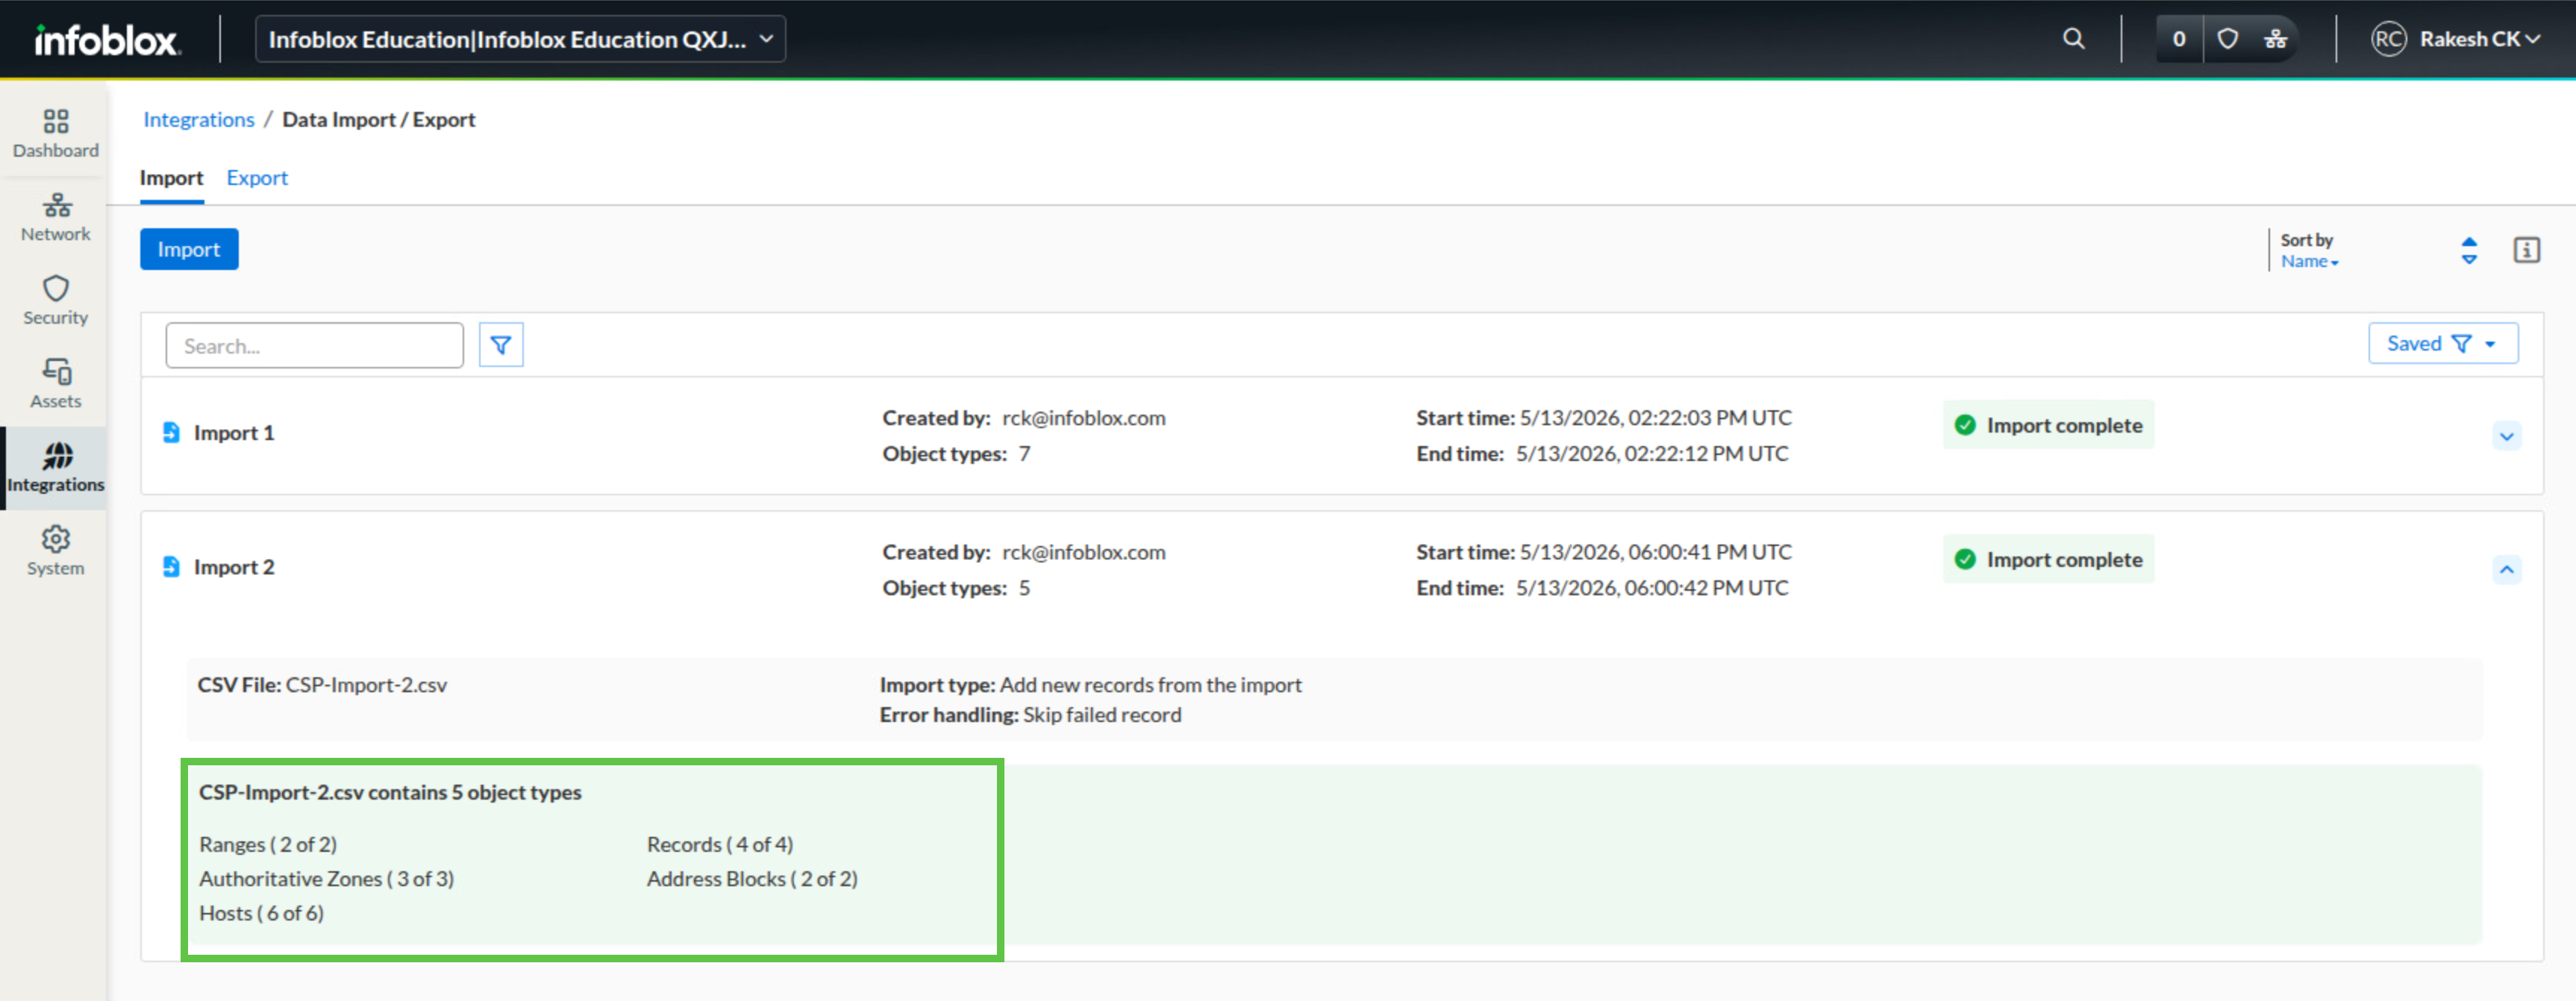2576x1001 pixels.
Task: Open the Assets section in sidebar
Action: coord(56,385)
